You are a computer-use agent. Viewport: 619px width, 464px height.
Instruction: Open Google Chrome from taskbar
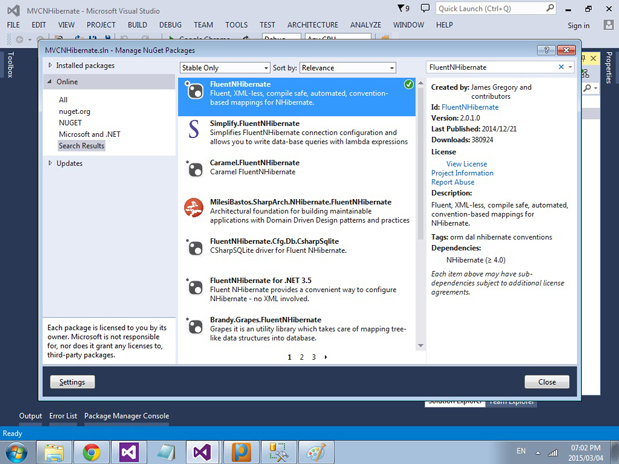92,453
